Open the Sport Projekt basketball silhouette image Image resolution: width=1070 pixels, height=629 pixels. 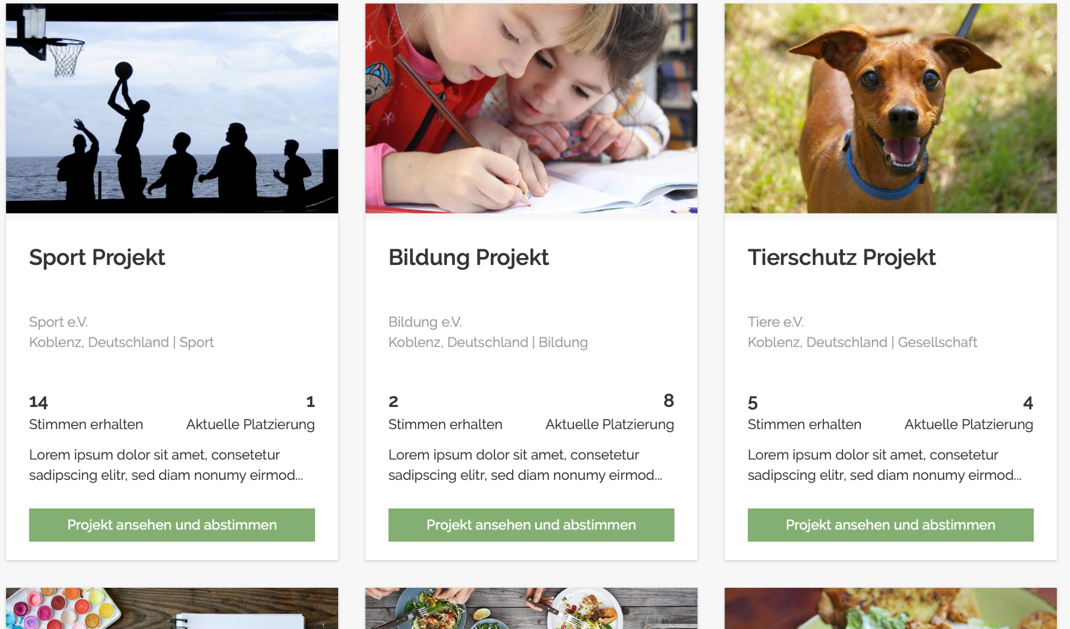pos(172,108)
